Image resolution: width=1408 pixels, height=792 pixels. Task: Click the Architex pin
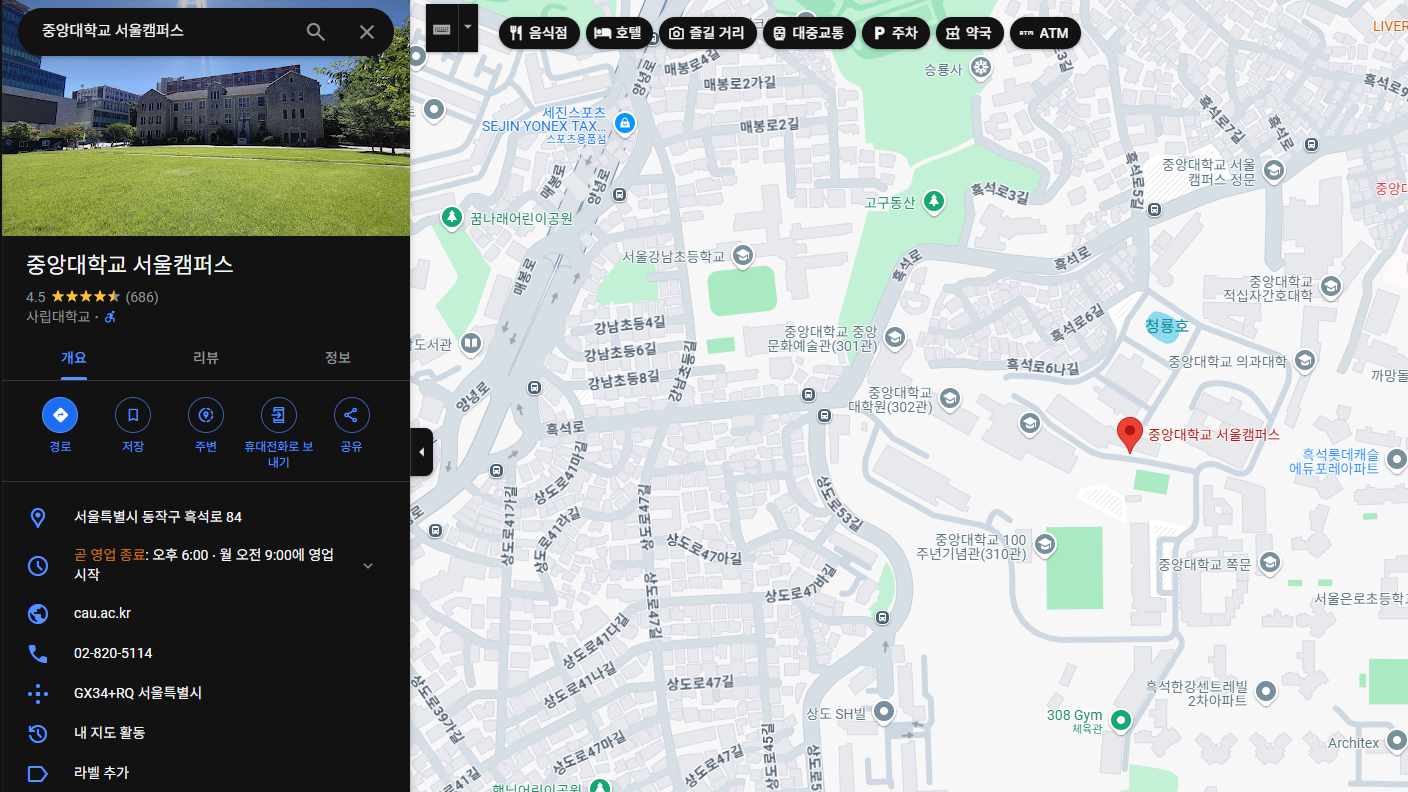[x=1397, y=742]
